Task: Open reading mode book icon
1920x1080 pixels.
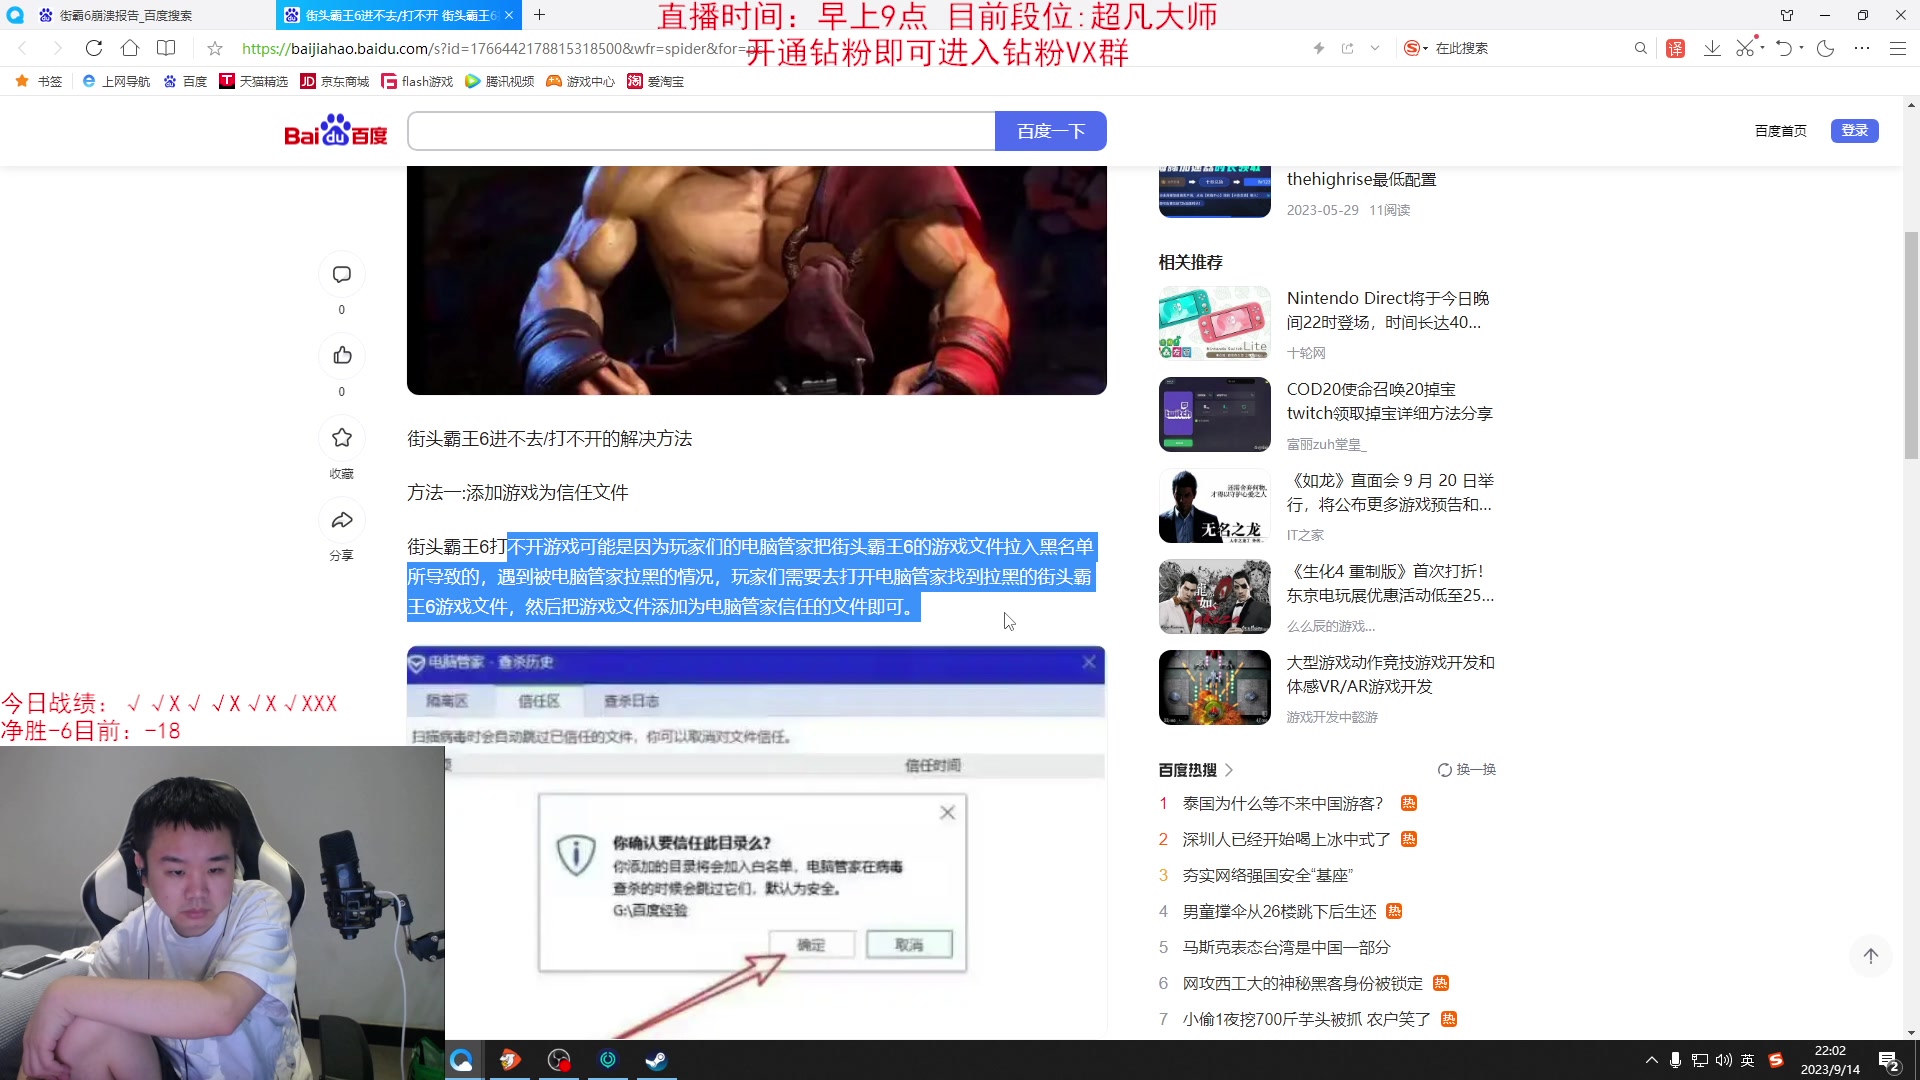Action: click(166, 48)
